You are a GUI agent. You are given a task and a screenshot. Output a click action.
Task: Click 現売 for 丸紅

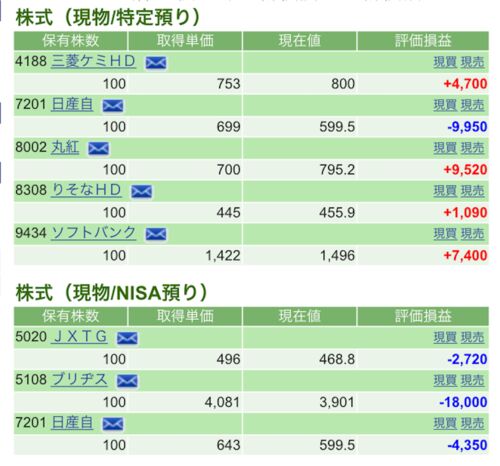pyautogui.click(x=472, y=148)
